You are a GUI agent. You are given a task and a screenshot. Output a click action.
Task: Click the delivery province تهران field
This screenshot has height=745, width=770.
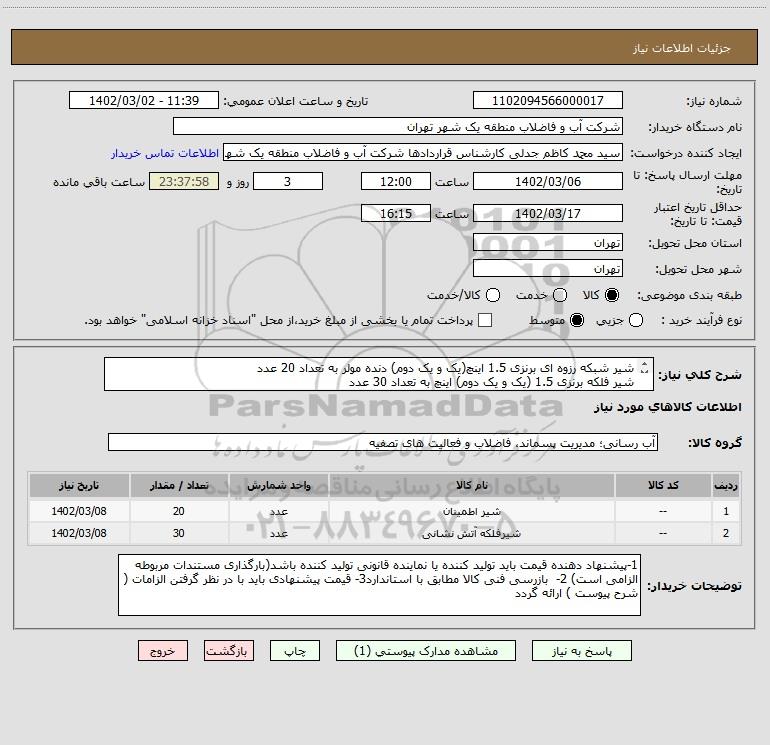(548, 242)
